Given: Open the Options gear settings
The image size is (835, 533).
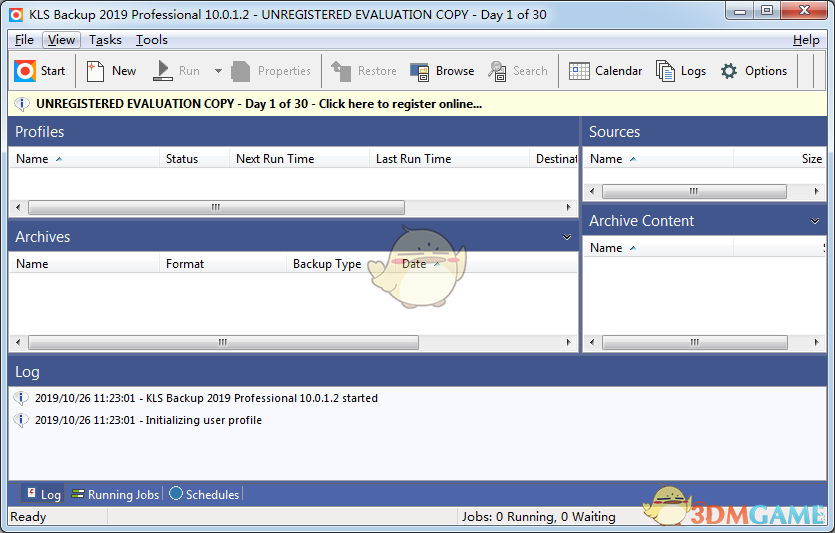Looking at the screenshot, I should (754, 71).
